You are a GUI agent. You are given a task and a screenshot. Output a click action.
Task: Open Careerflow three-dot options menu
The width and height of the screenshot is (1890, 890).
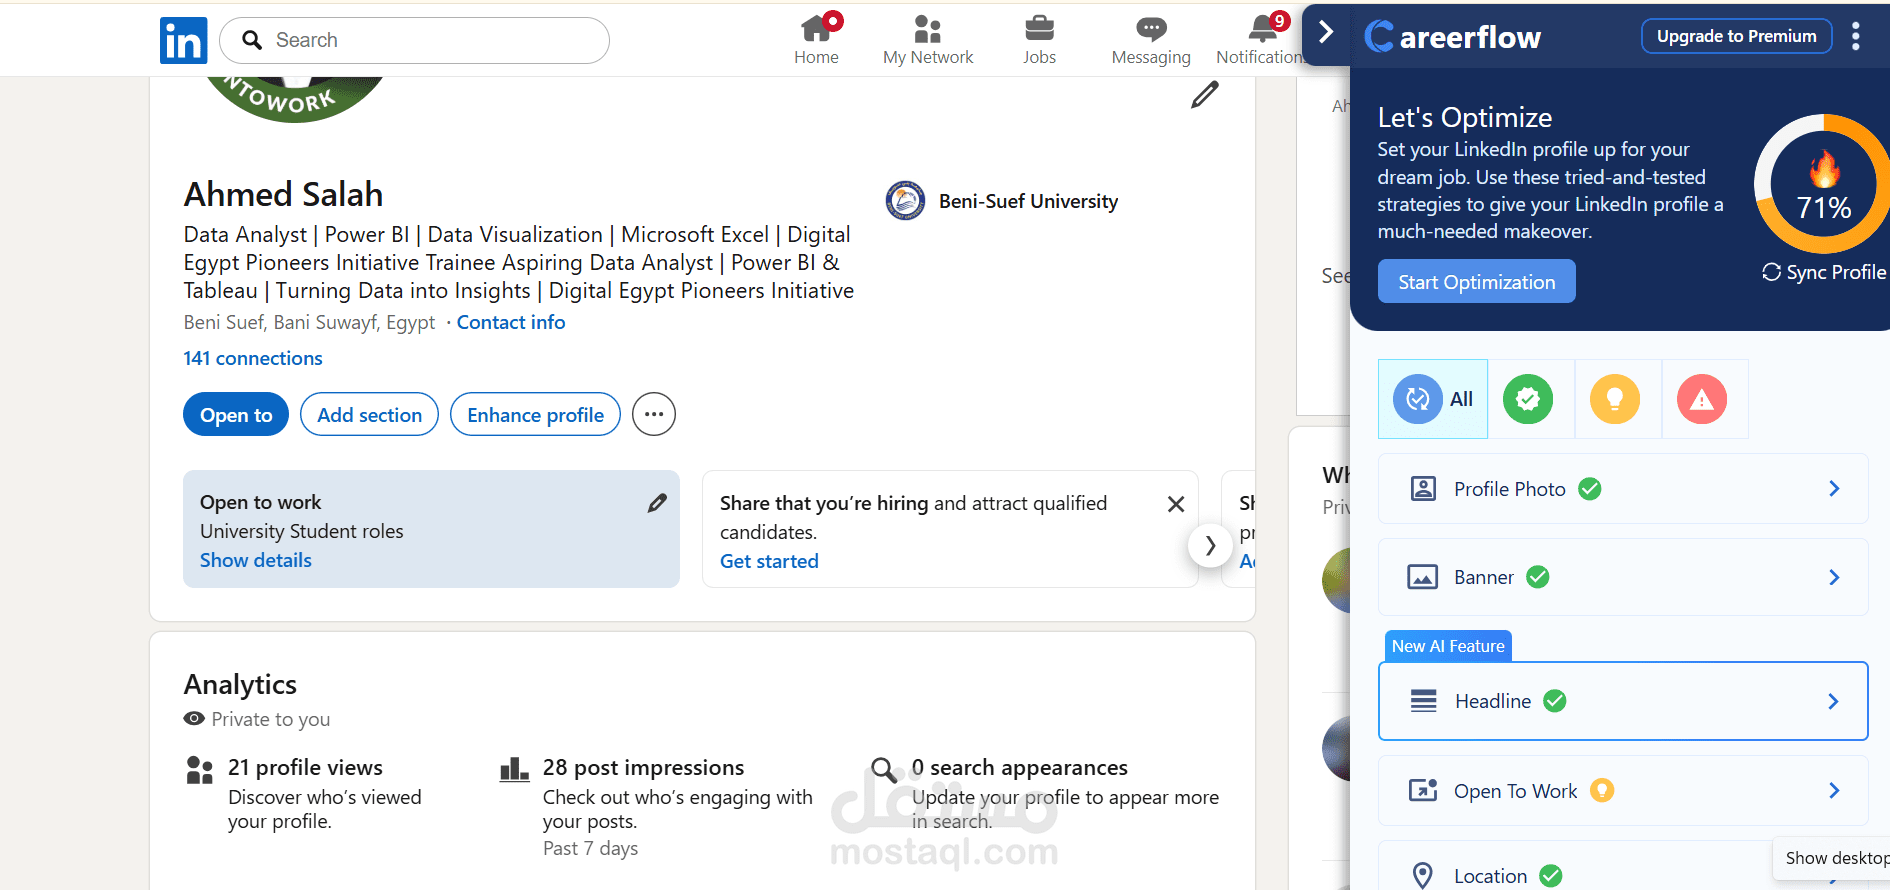[x=1856, y=37]
